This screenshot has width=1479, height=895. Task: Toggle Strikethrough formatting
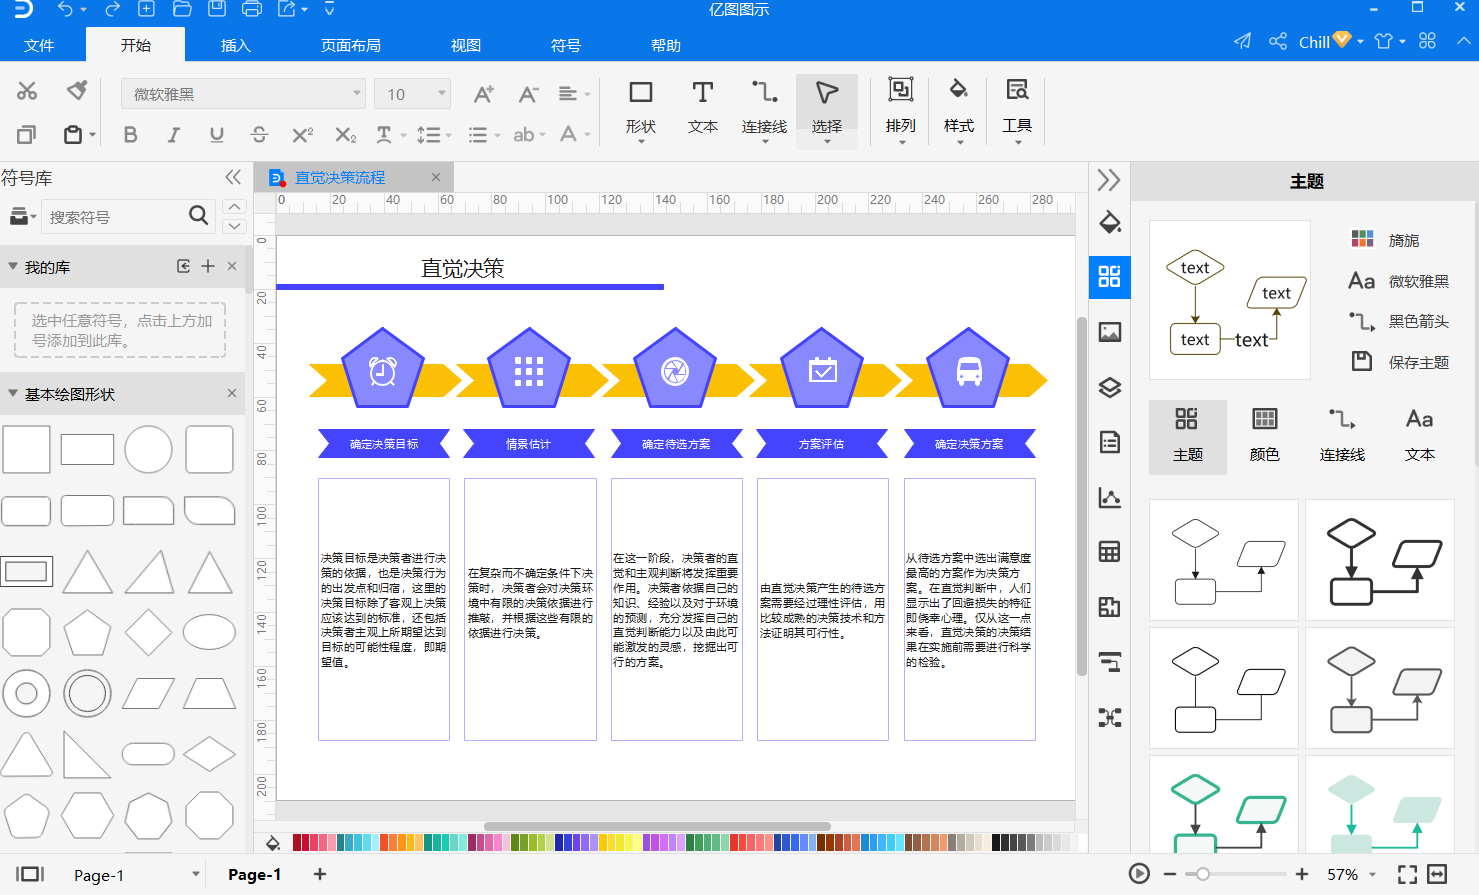point(259,134)
